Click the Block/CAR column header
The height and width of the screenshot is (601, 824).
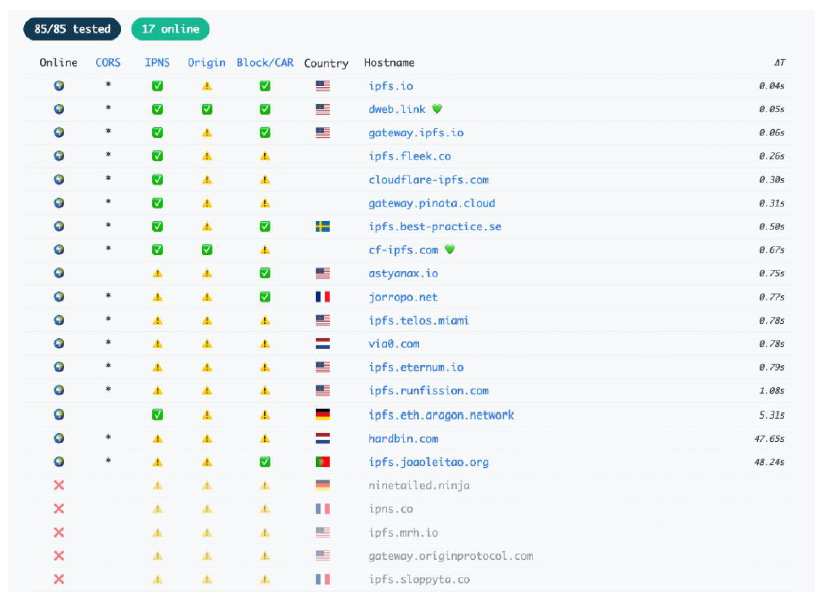point(265,63)
